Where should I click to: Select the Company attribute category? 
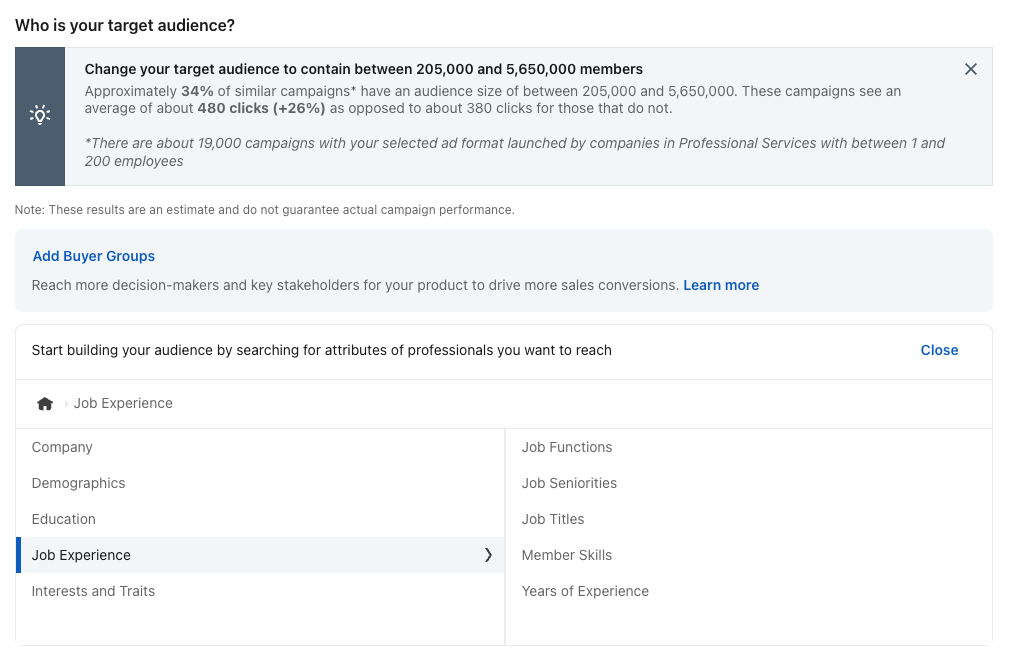[62, 447]
